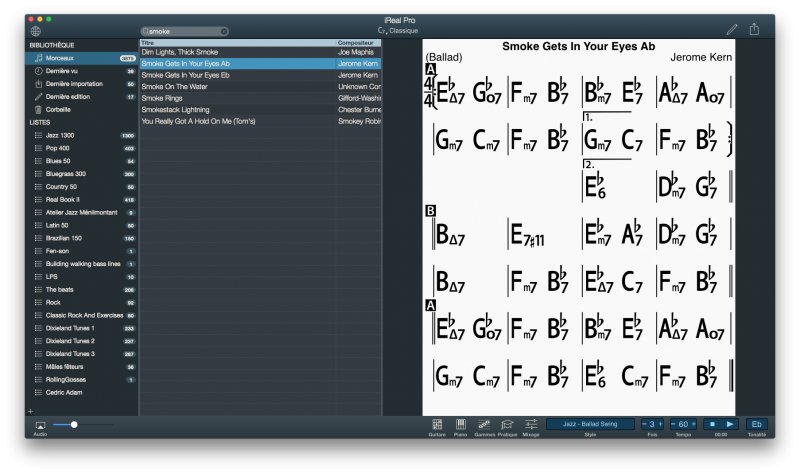Start playback with the play button
Image resolution: width=800 pixels, height=474 pixels.
pos(730,424)
